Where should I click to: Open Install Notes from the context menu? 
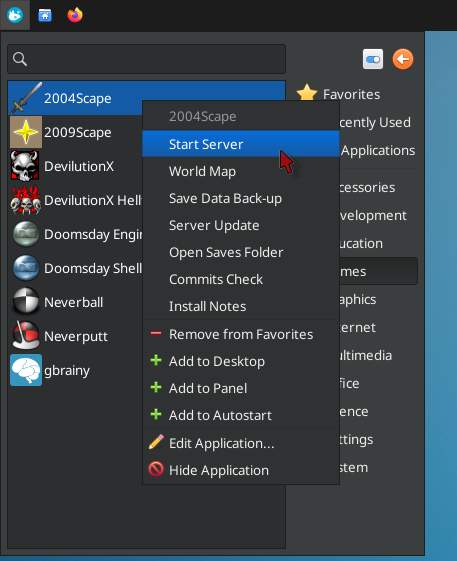point(241,306)
